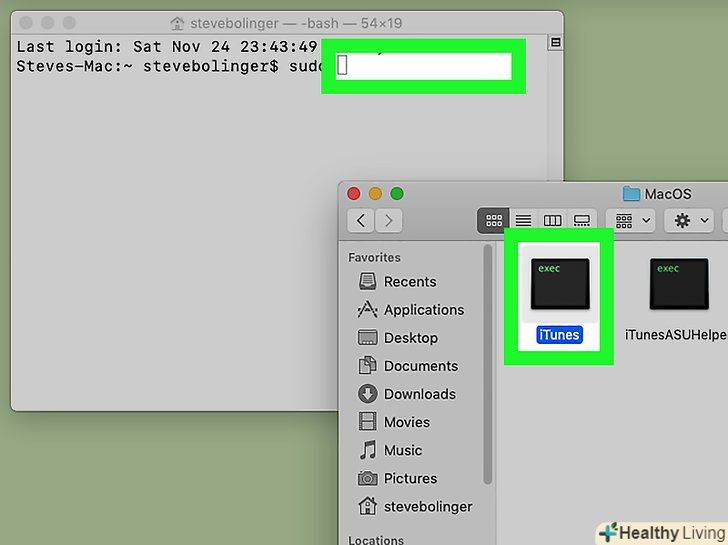Open Applications in Finder sidebar

(x=411, y=310)
